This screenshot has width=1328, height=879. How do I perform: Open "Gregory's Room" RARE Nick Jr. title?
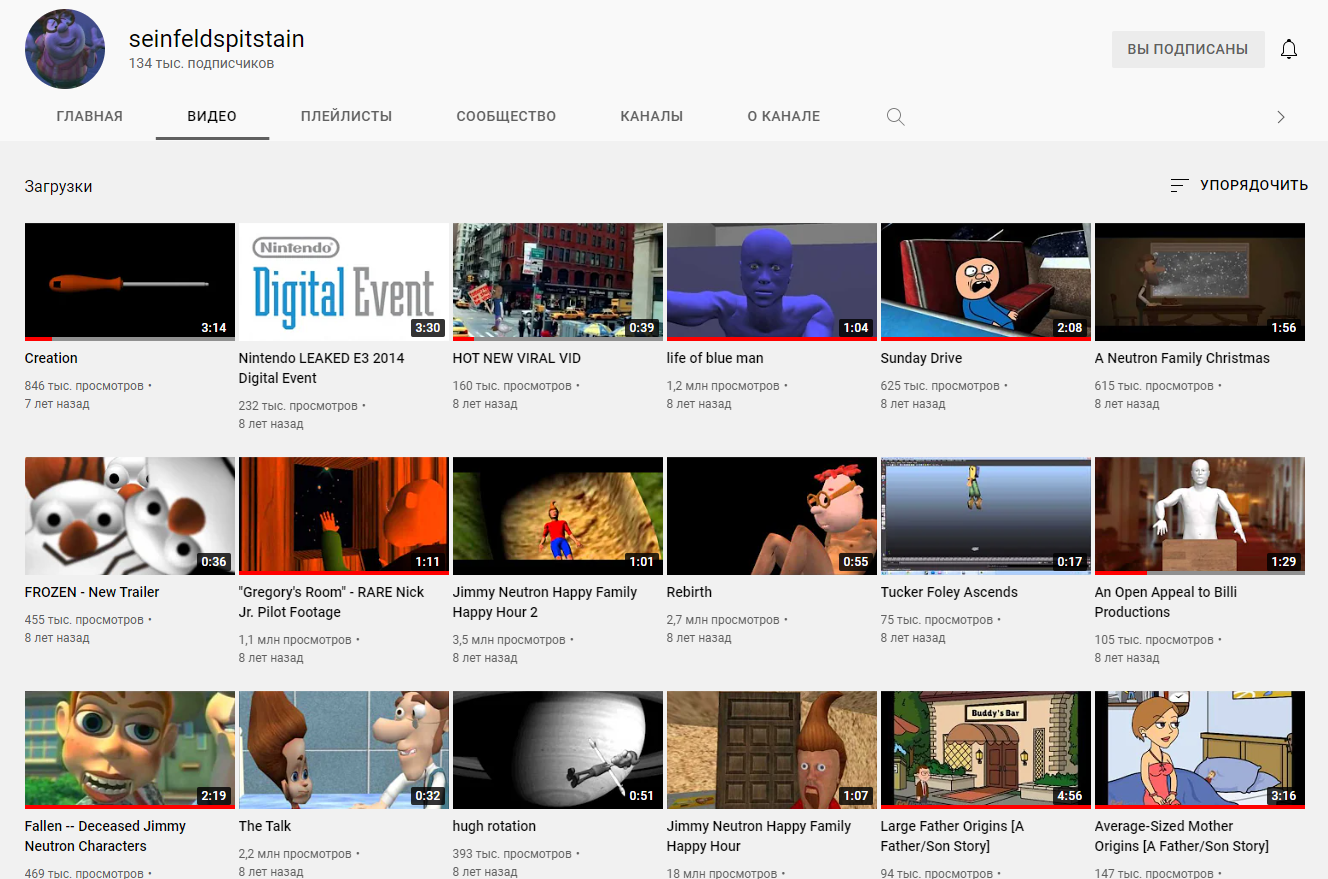[332, 602]
